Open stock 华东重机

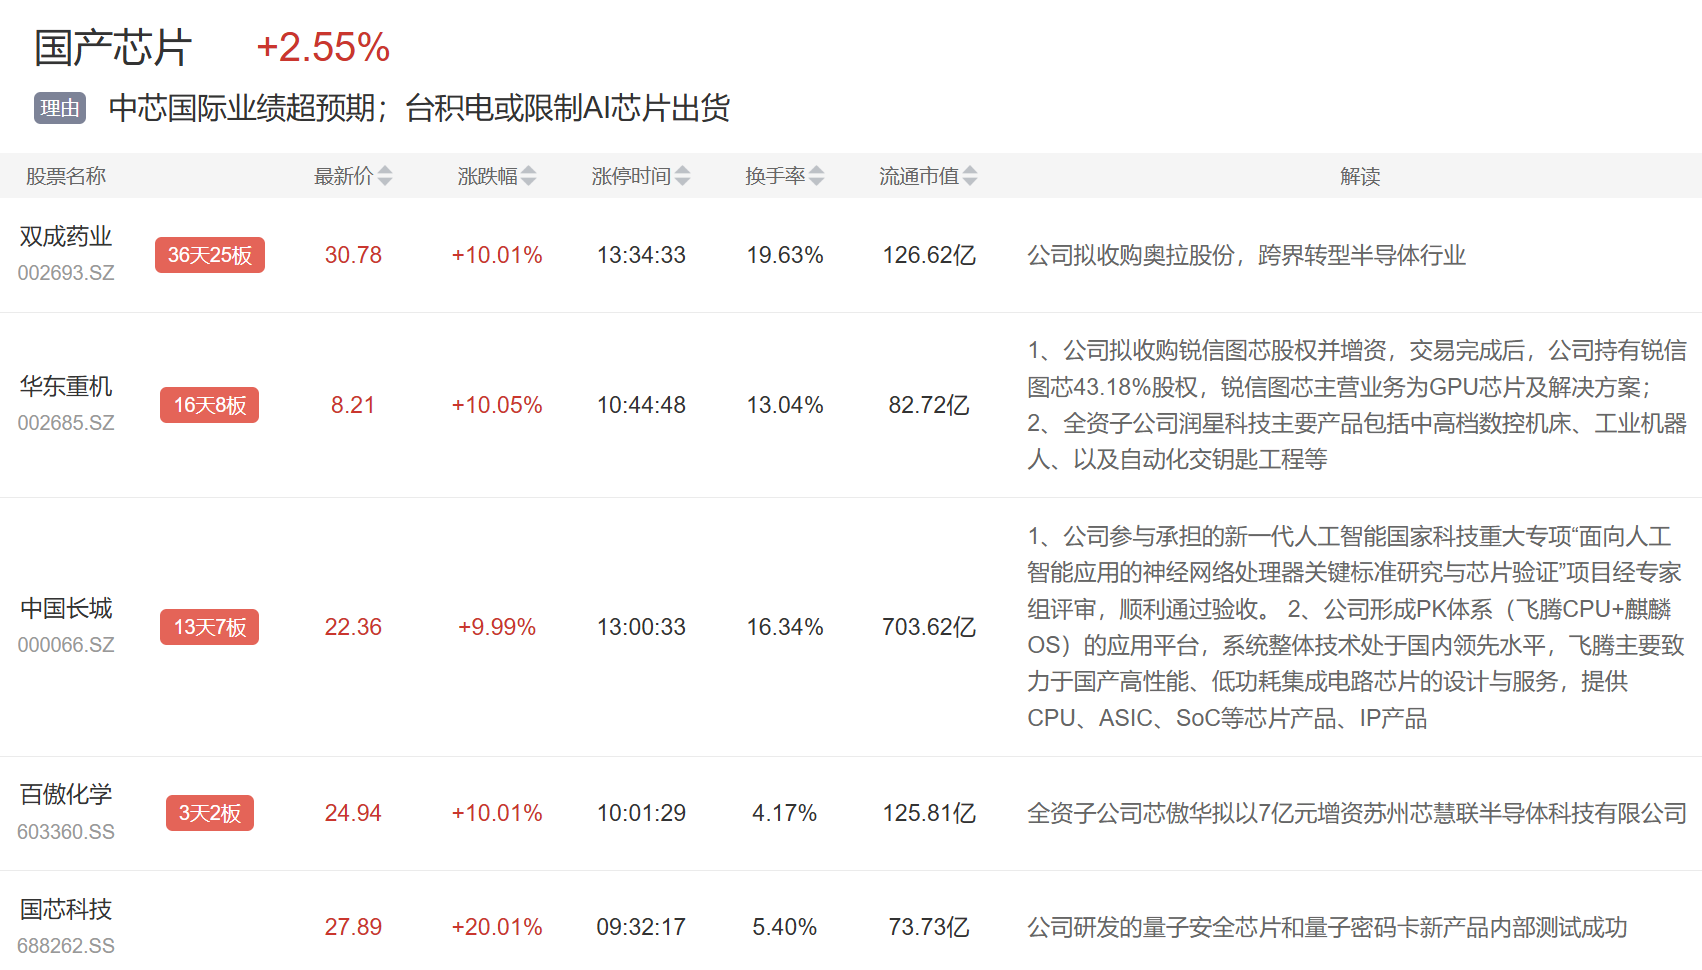66,387
